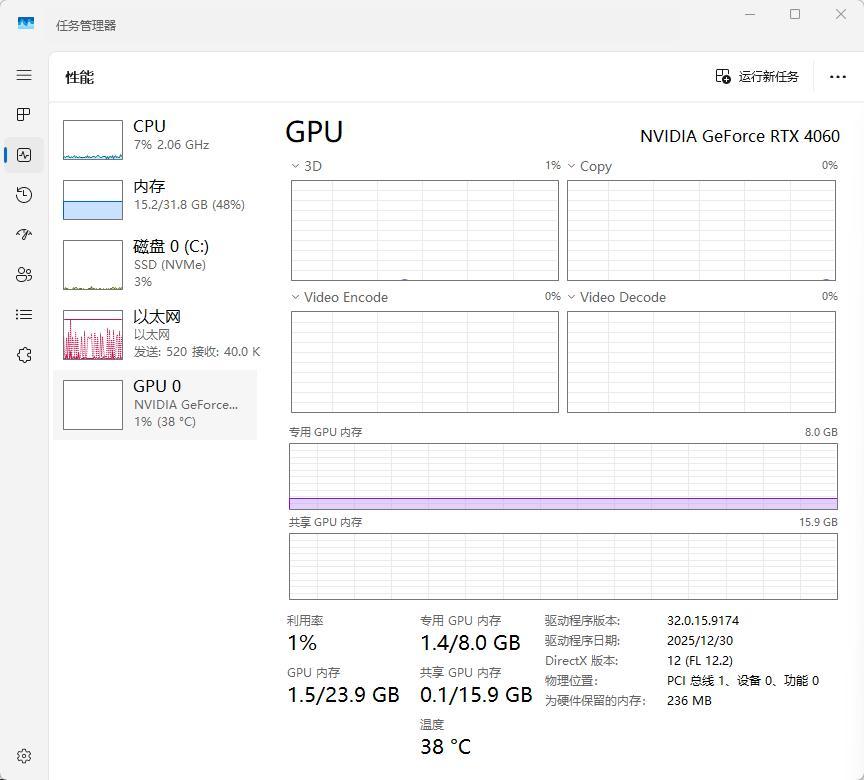The height and width of the screenshot is (780, 864).
Task: Select the 内存 performance entry
Action: [155, 199]
